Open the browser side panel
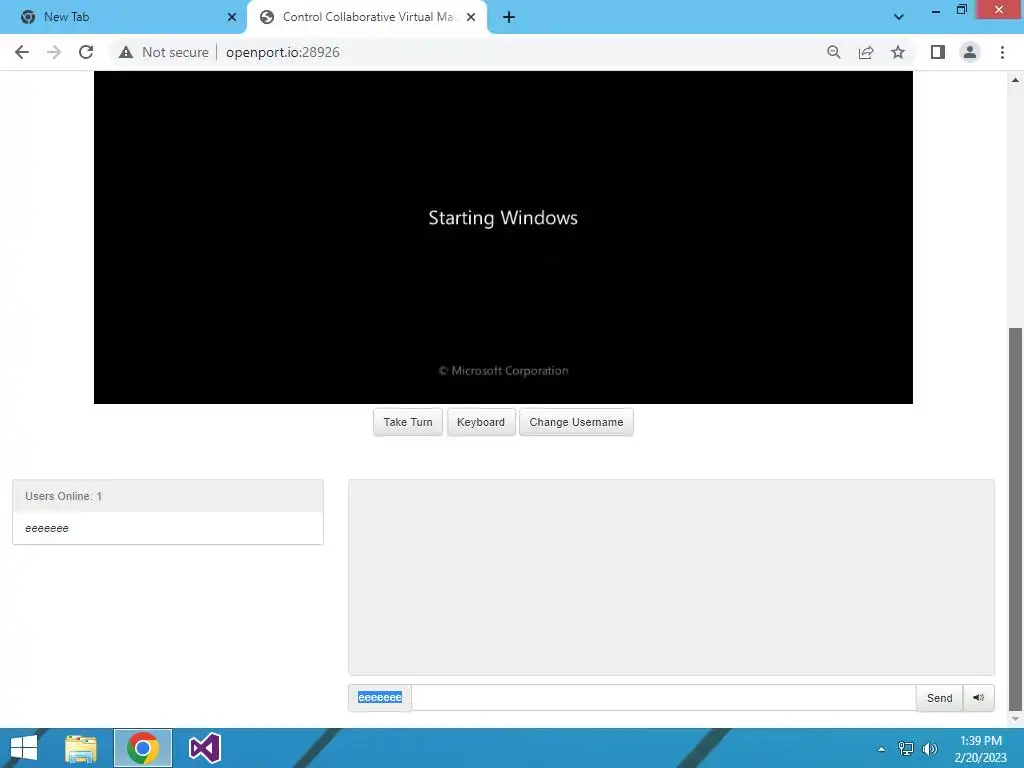This screenshot has height=768, width=1024. (x=938, y=52)
